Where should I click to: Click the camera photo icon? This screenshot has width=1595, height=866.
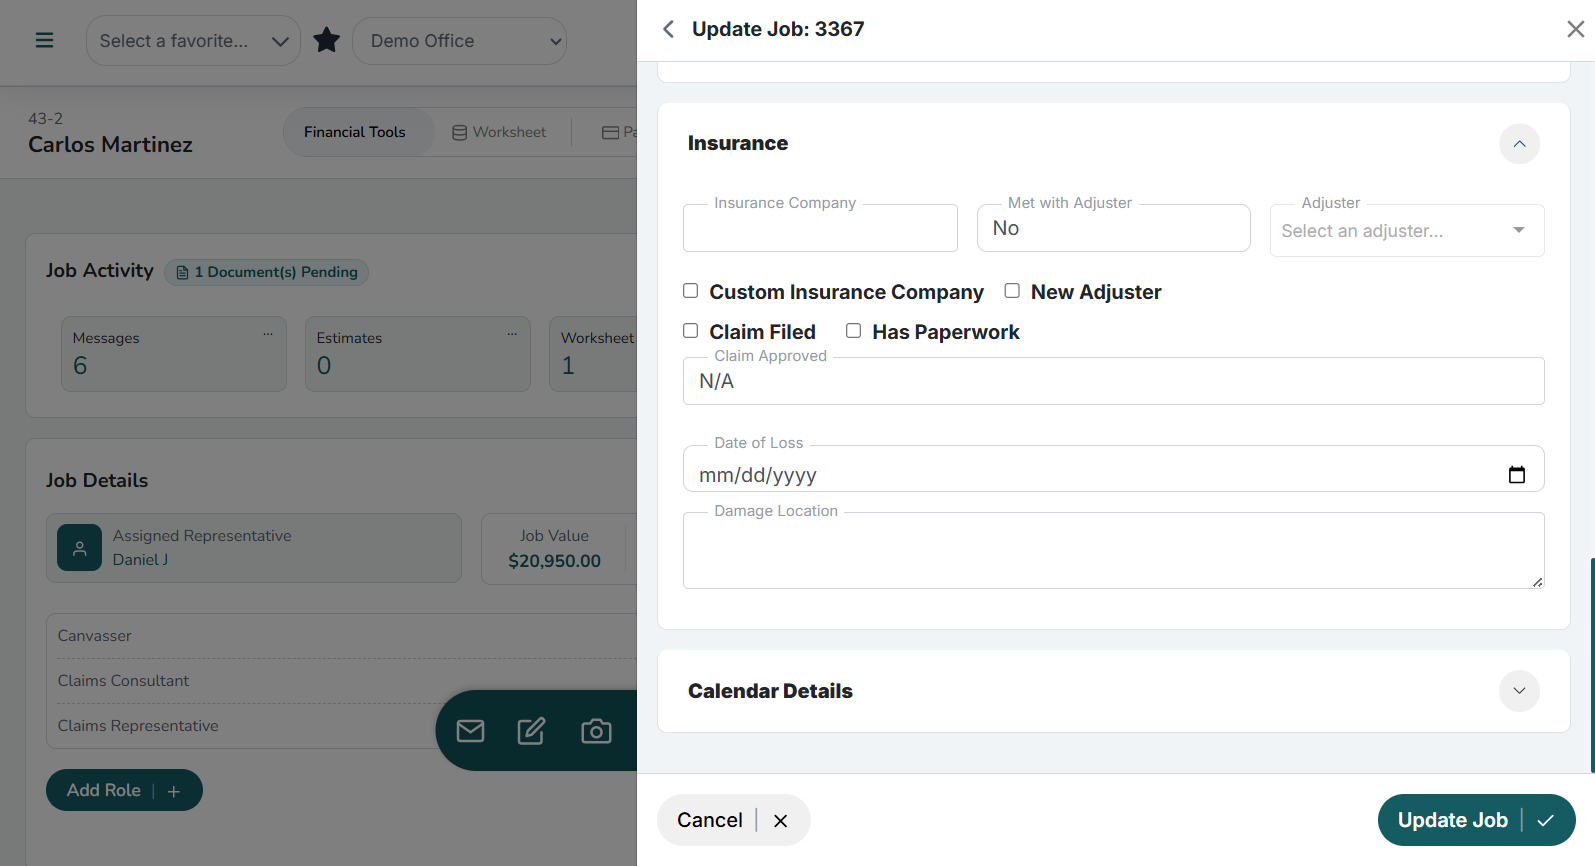click(x=596, y=731)
